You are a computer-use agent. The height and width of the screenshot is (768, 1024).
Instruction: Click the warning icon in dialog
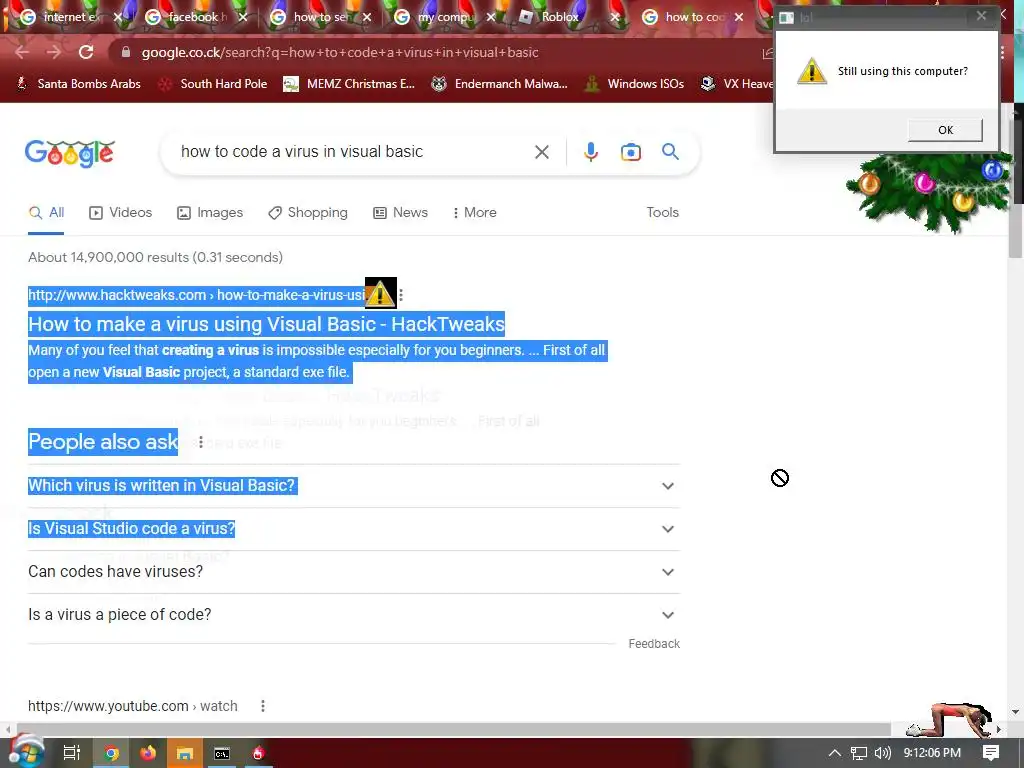pos(812,71)
